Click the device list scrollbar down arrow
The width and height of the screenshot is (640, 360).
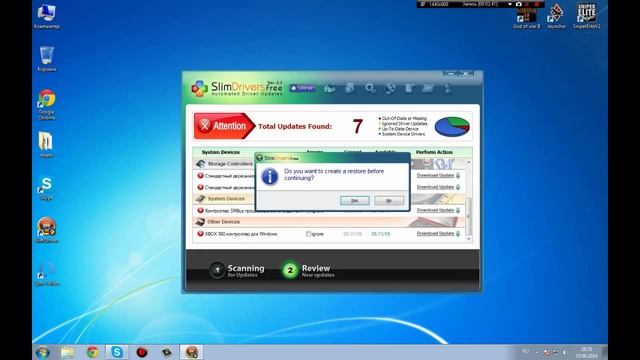[468, 239]
